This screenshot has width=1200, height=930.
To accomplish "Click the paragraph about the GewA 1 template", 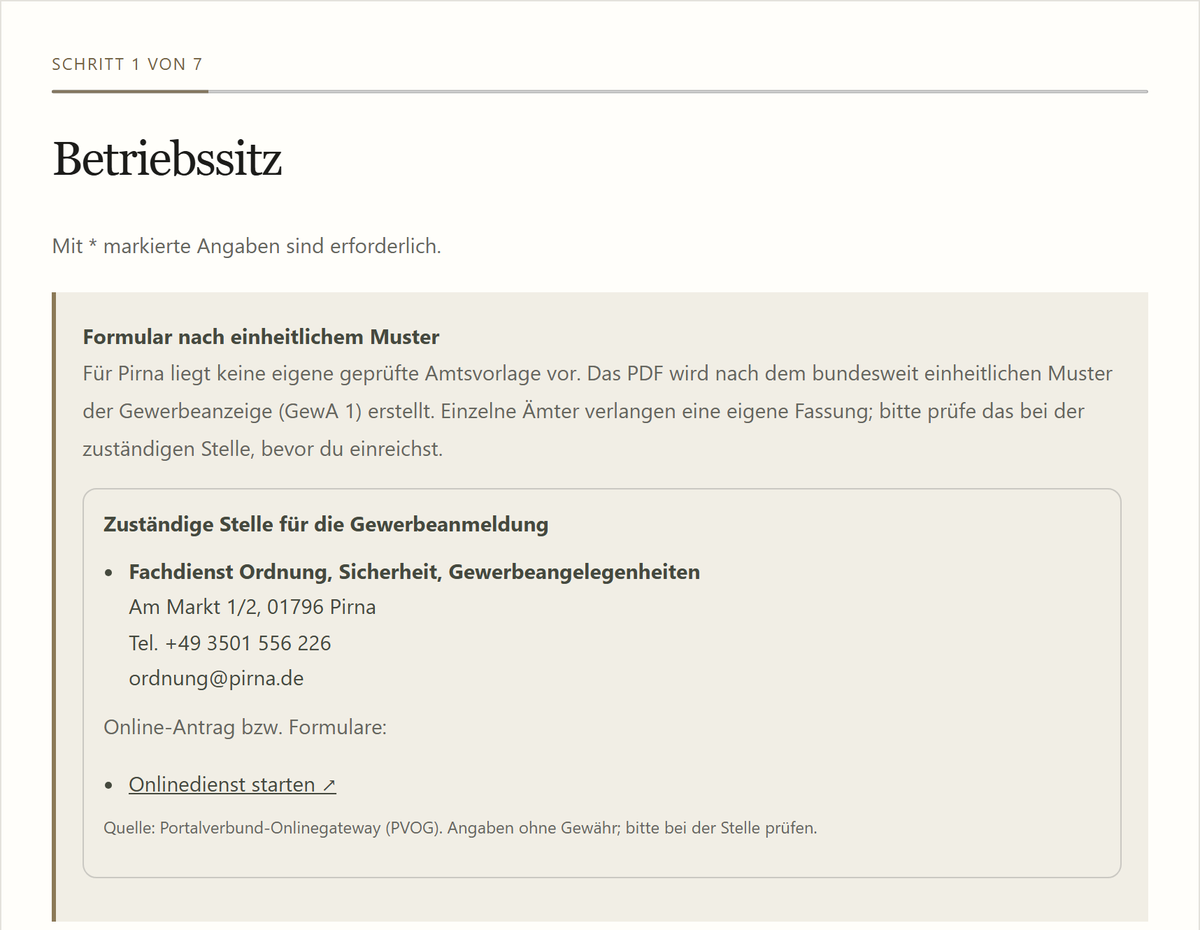I will [x=598, y=412].
